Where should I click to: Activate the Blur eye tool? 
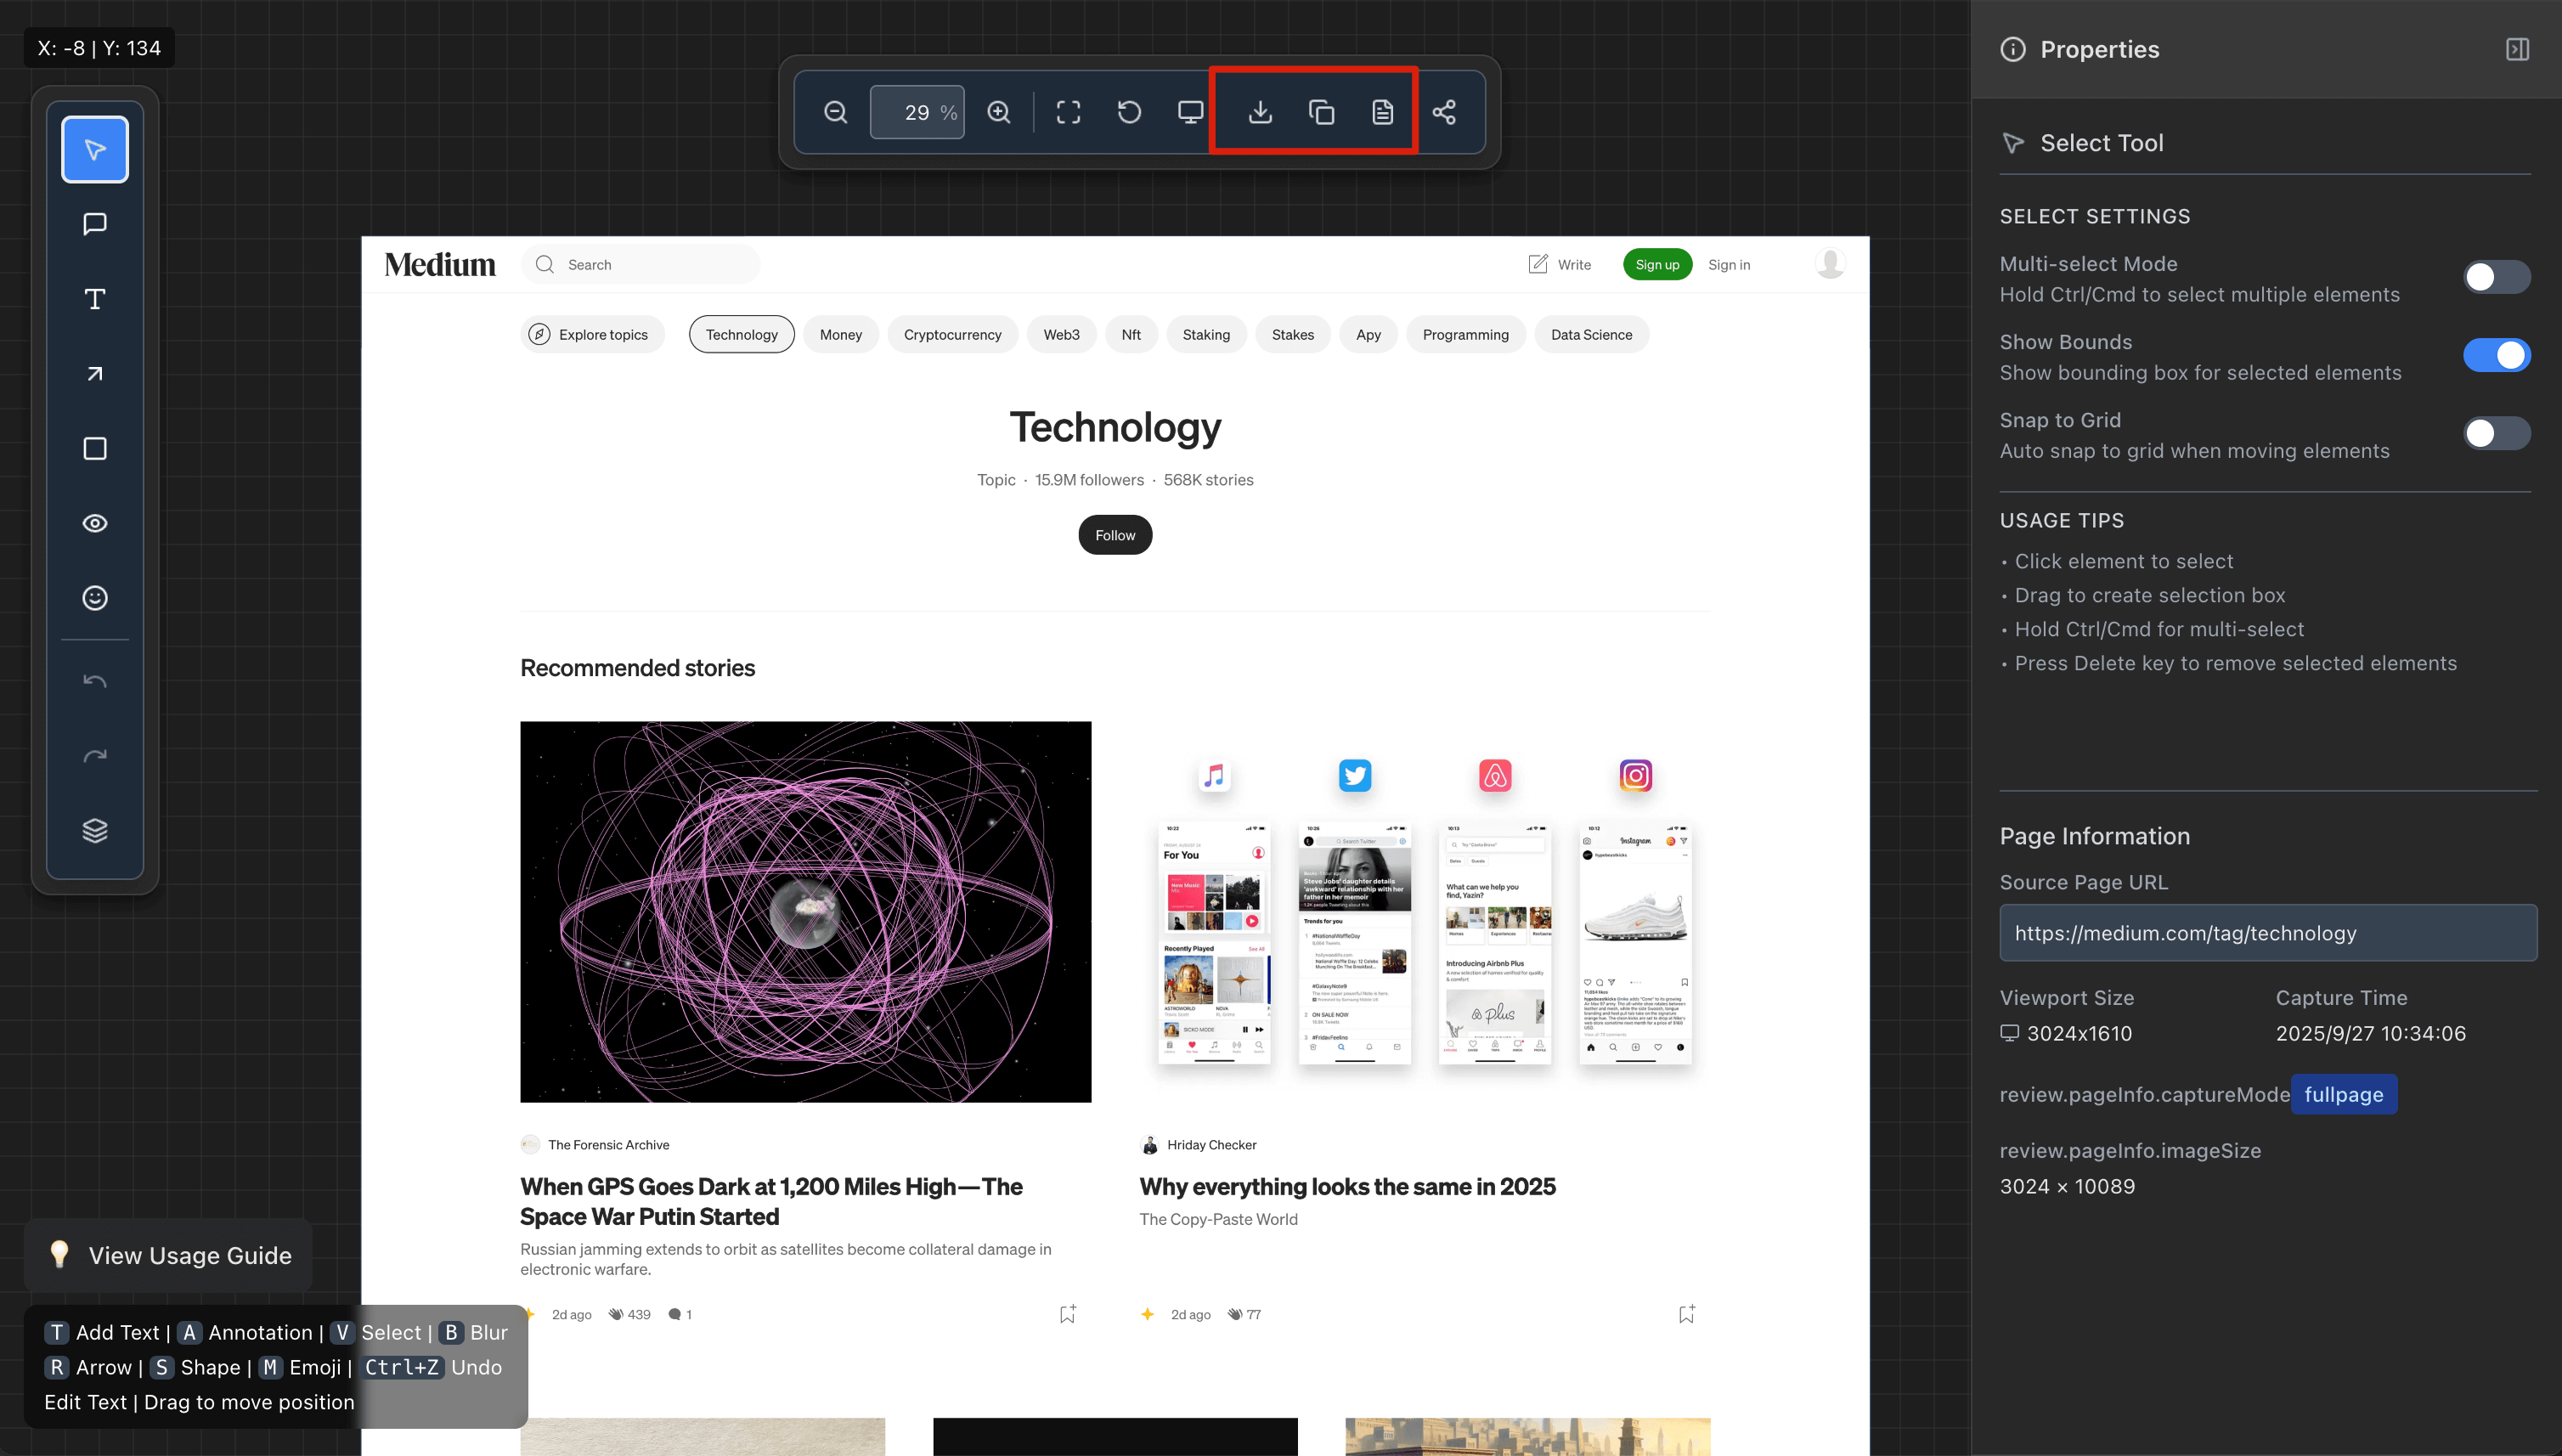pos(95,523)
